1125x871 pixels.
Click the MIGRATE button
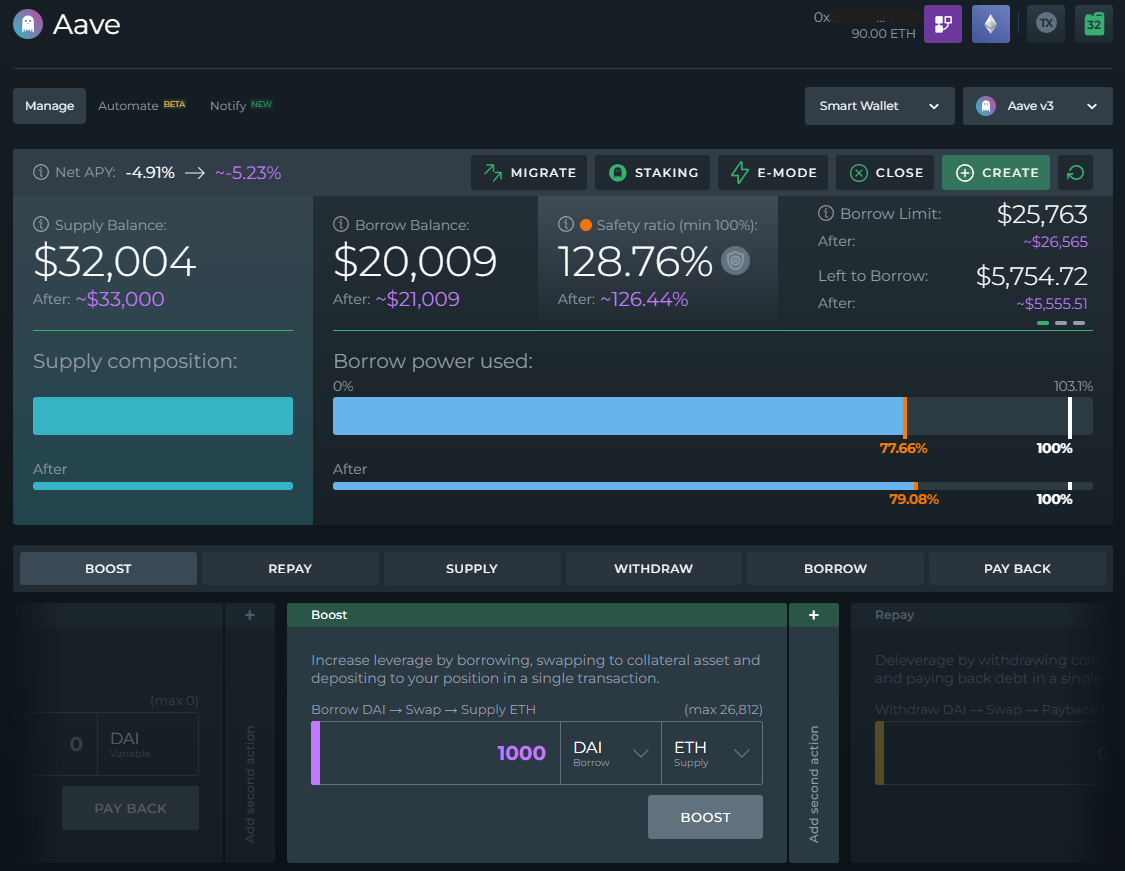coord(528,172)
